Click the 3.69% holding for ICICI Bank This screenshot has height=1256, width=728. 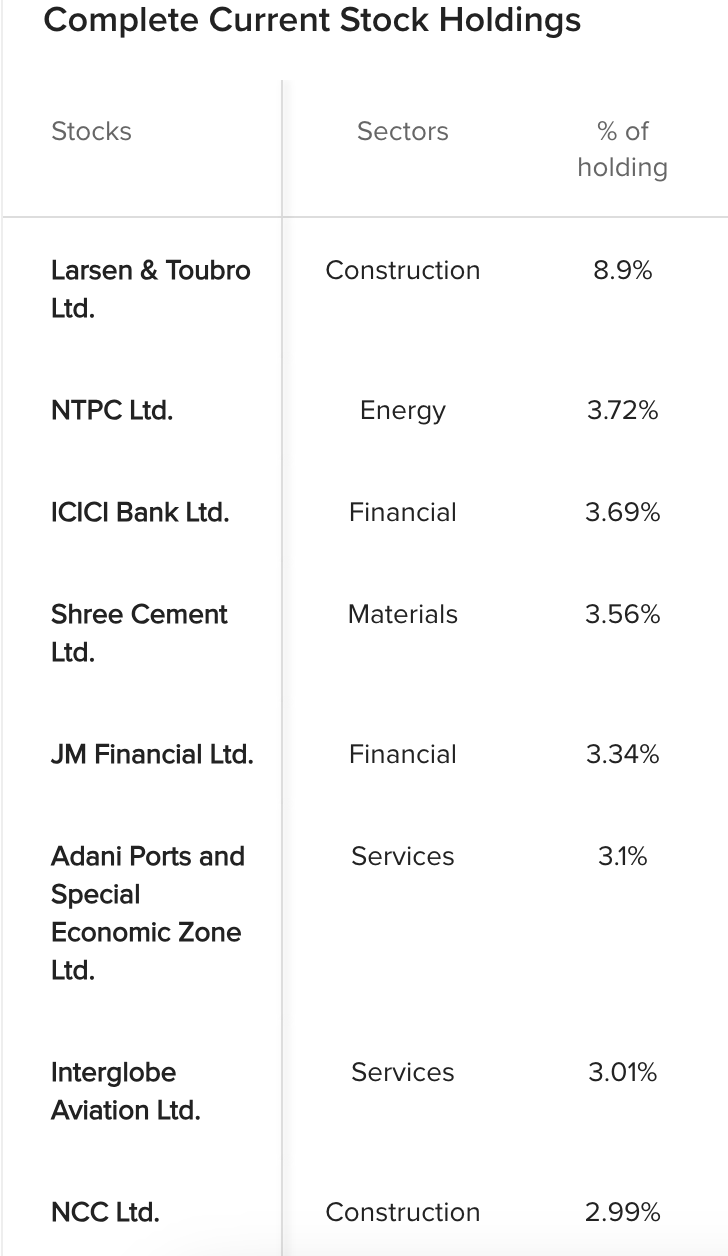tap(622, 512)
